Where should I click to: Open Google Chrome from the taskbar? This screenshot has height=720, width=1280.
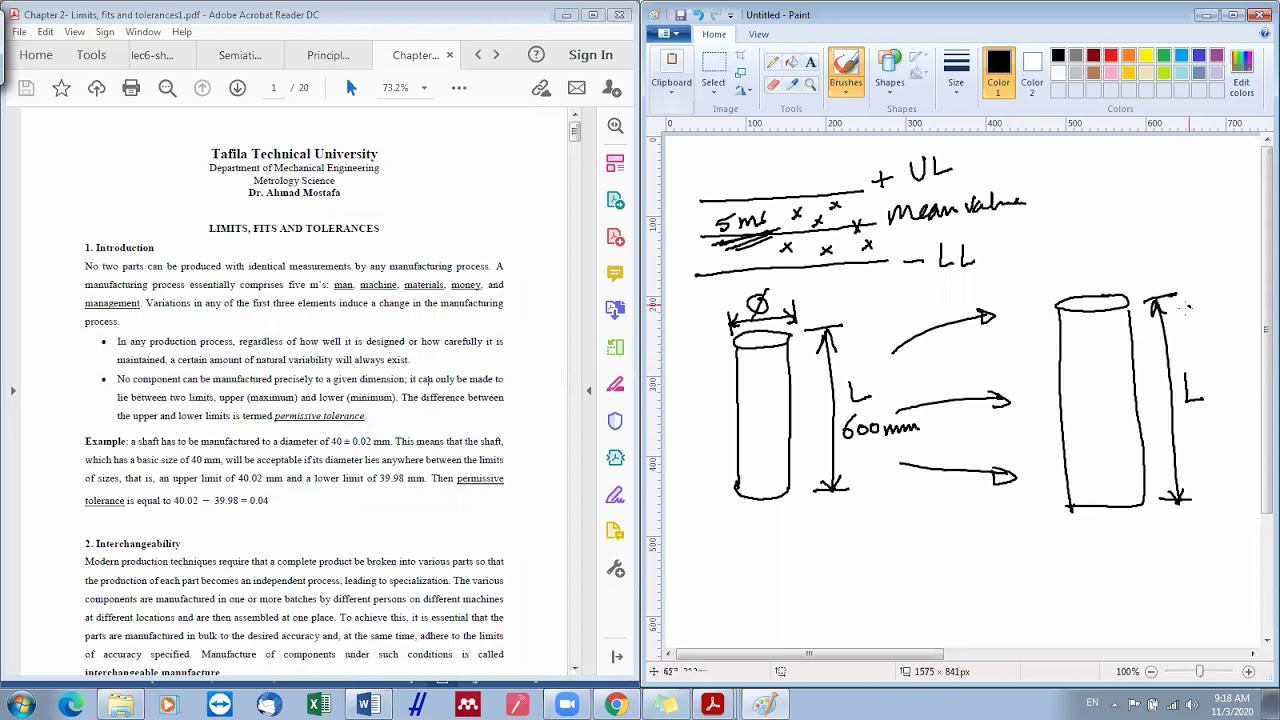[616, 705]
